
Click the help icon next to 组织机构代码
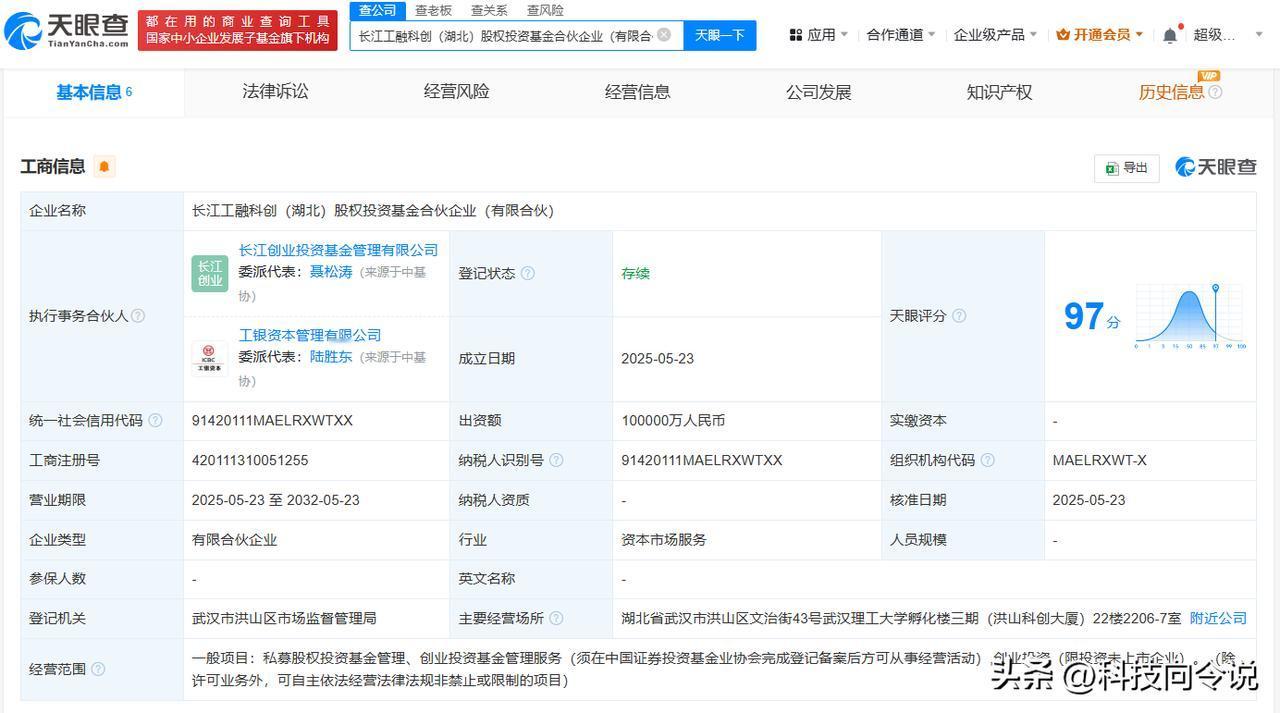987,460
